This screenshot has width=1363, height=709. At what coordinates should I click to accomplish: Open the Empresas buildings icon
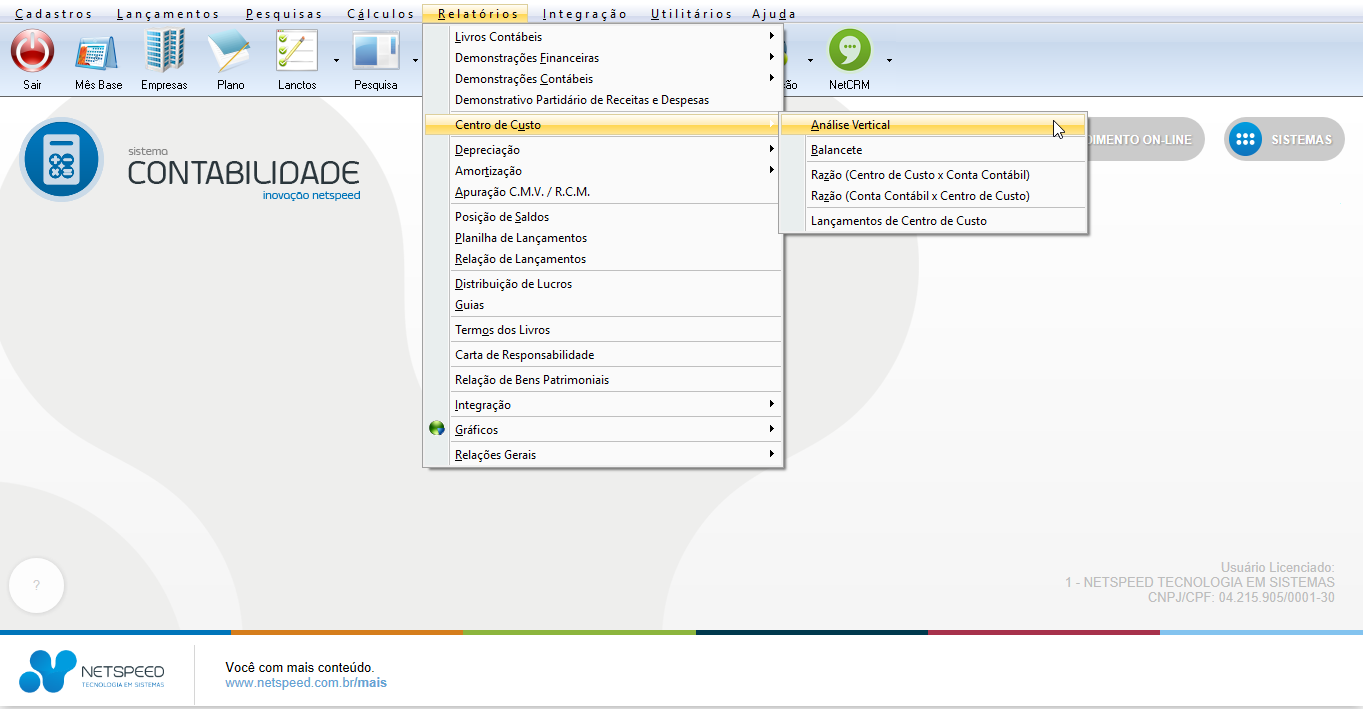164,50
